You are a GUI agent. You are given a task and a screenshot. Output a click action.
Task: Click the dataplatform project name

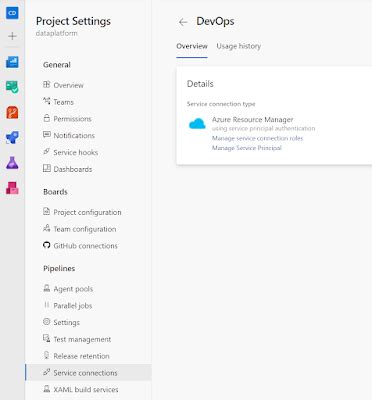(57, 33)
